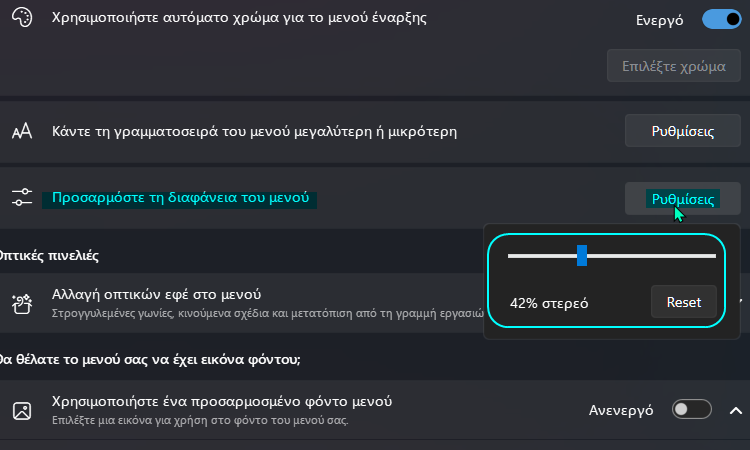Click the font size AA icon
This screenshot has width=750, height=450.
22,131
